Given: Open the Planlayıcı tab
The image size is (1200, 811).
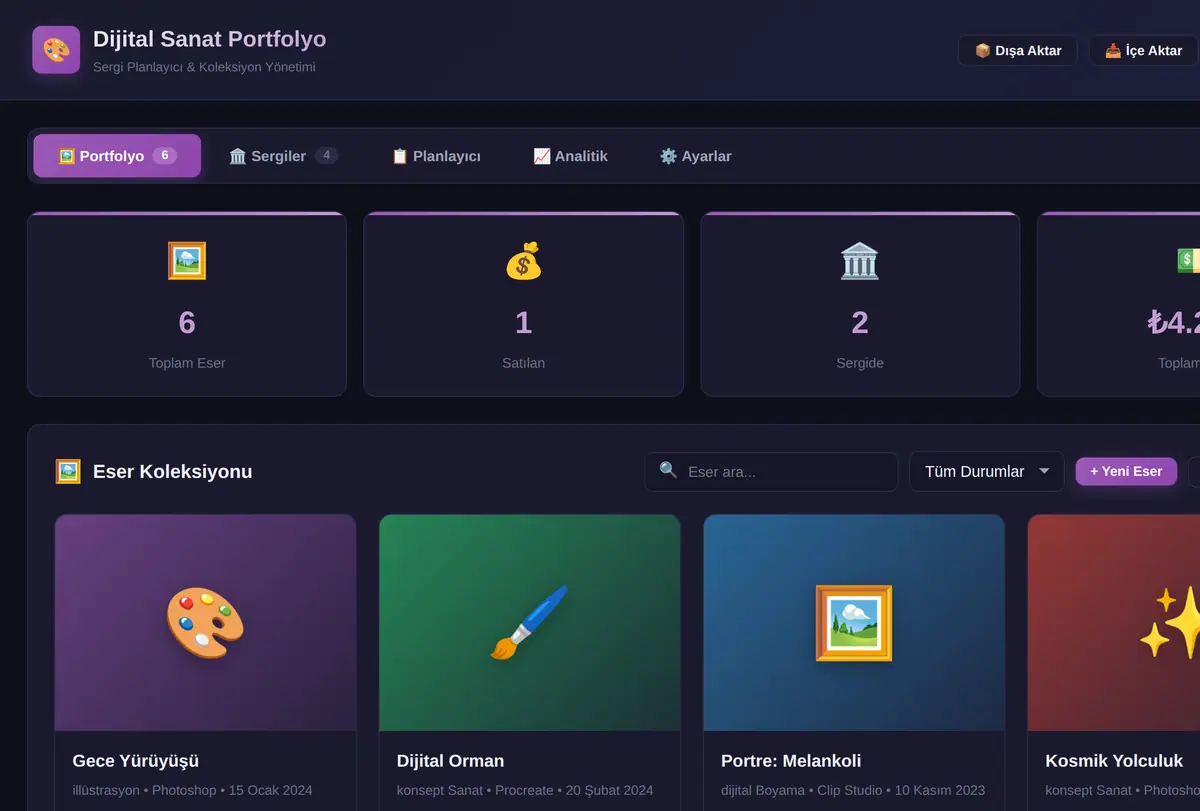Looking at the screenshot, I should click(436, 156).
